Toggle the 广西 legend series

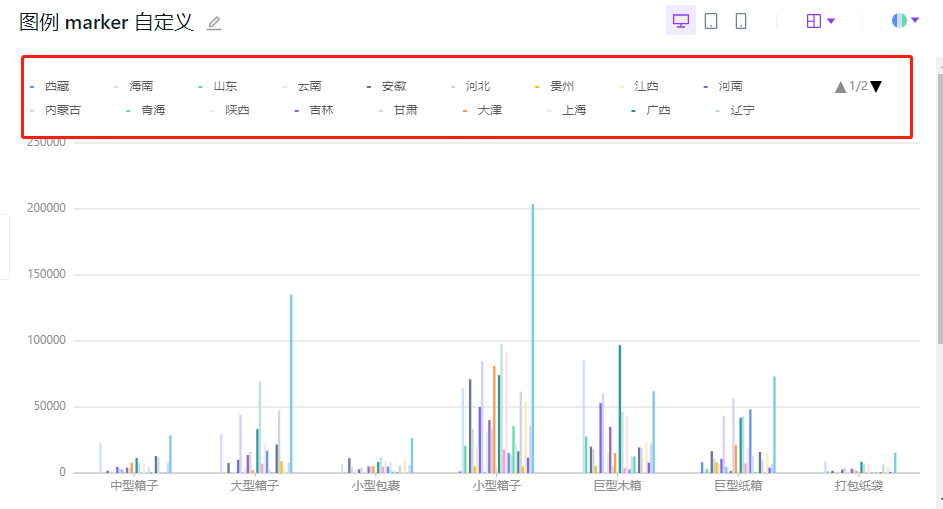pyautogui.click(x=651, y=111)
